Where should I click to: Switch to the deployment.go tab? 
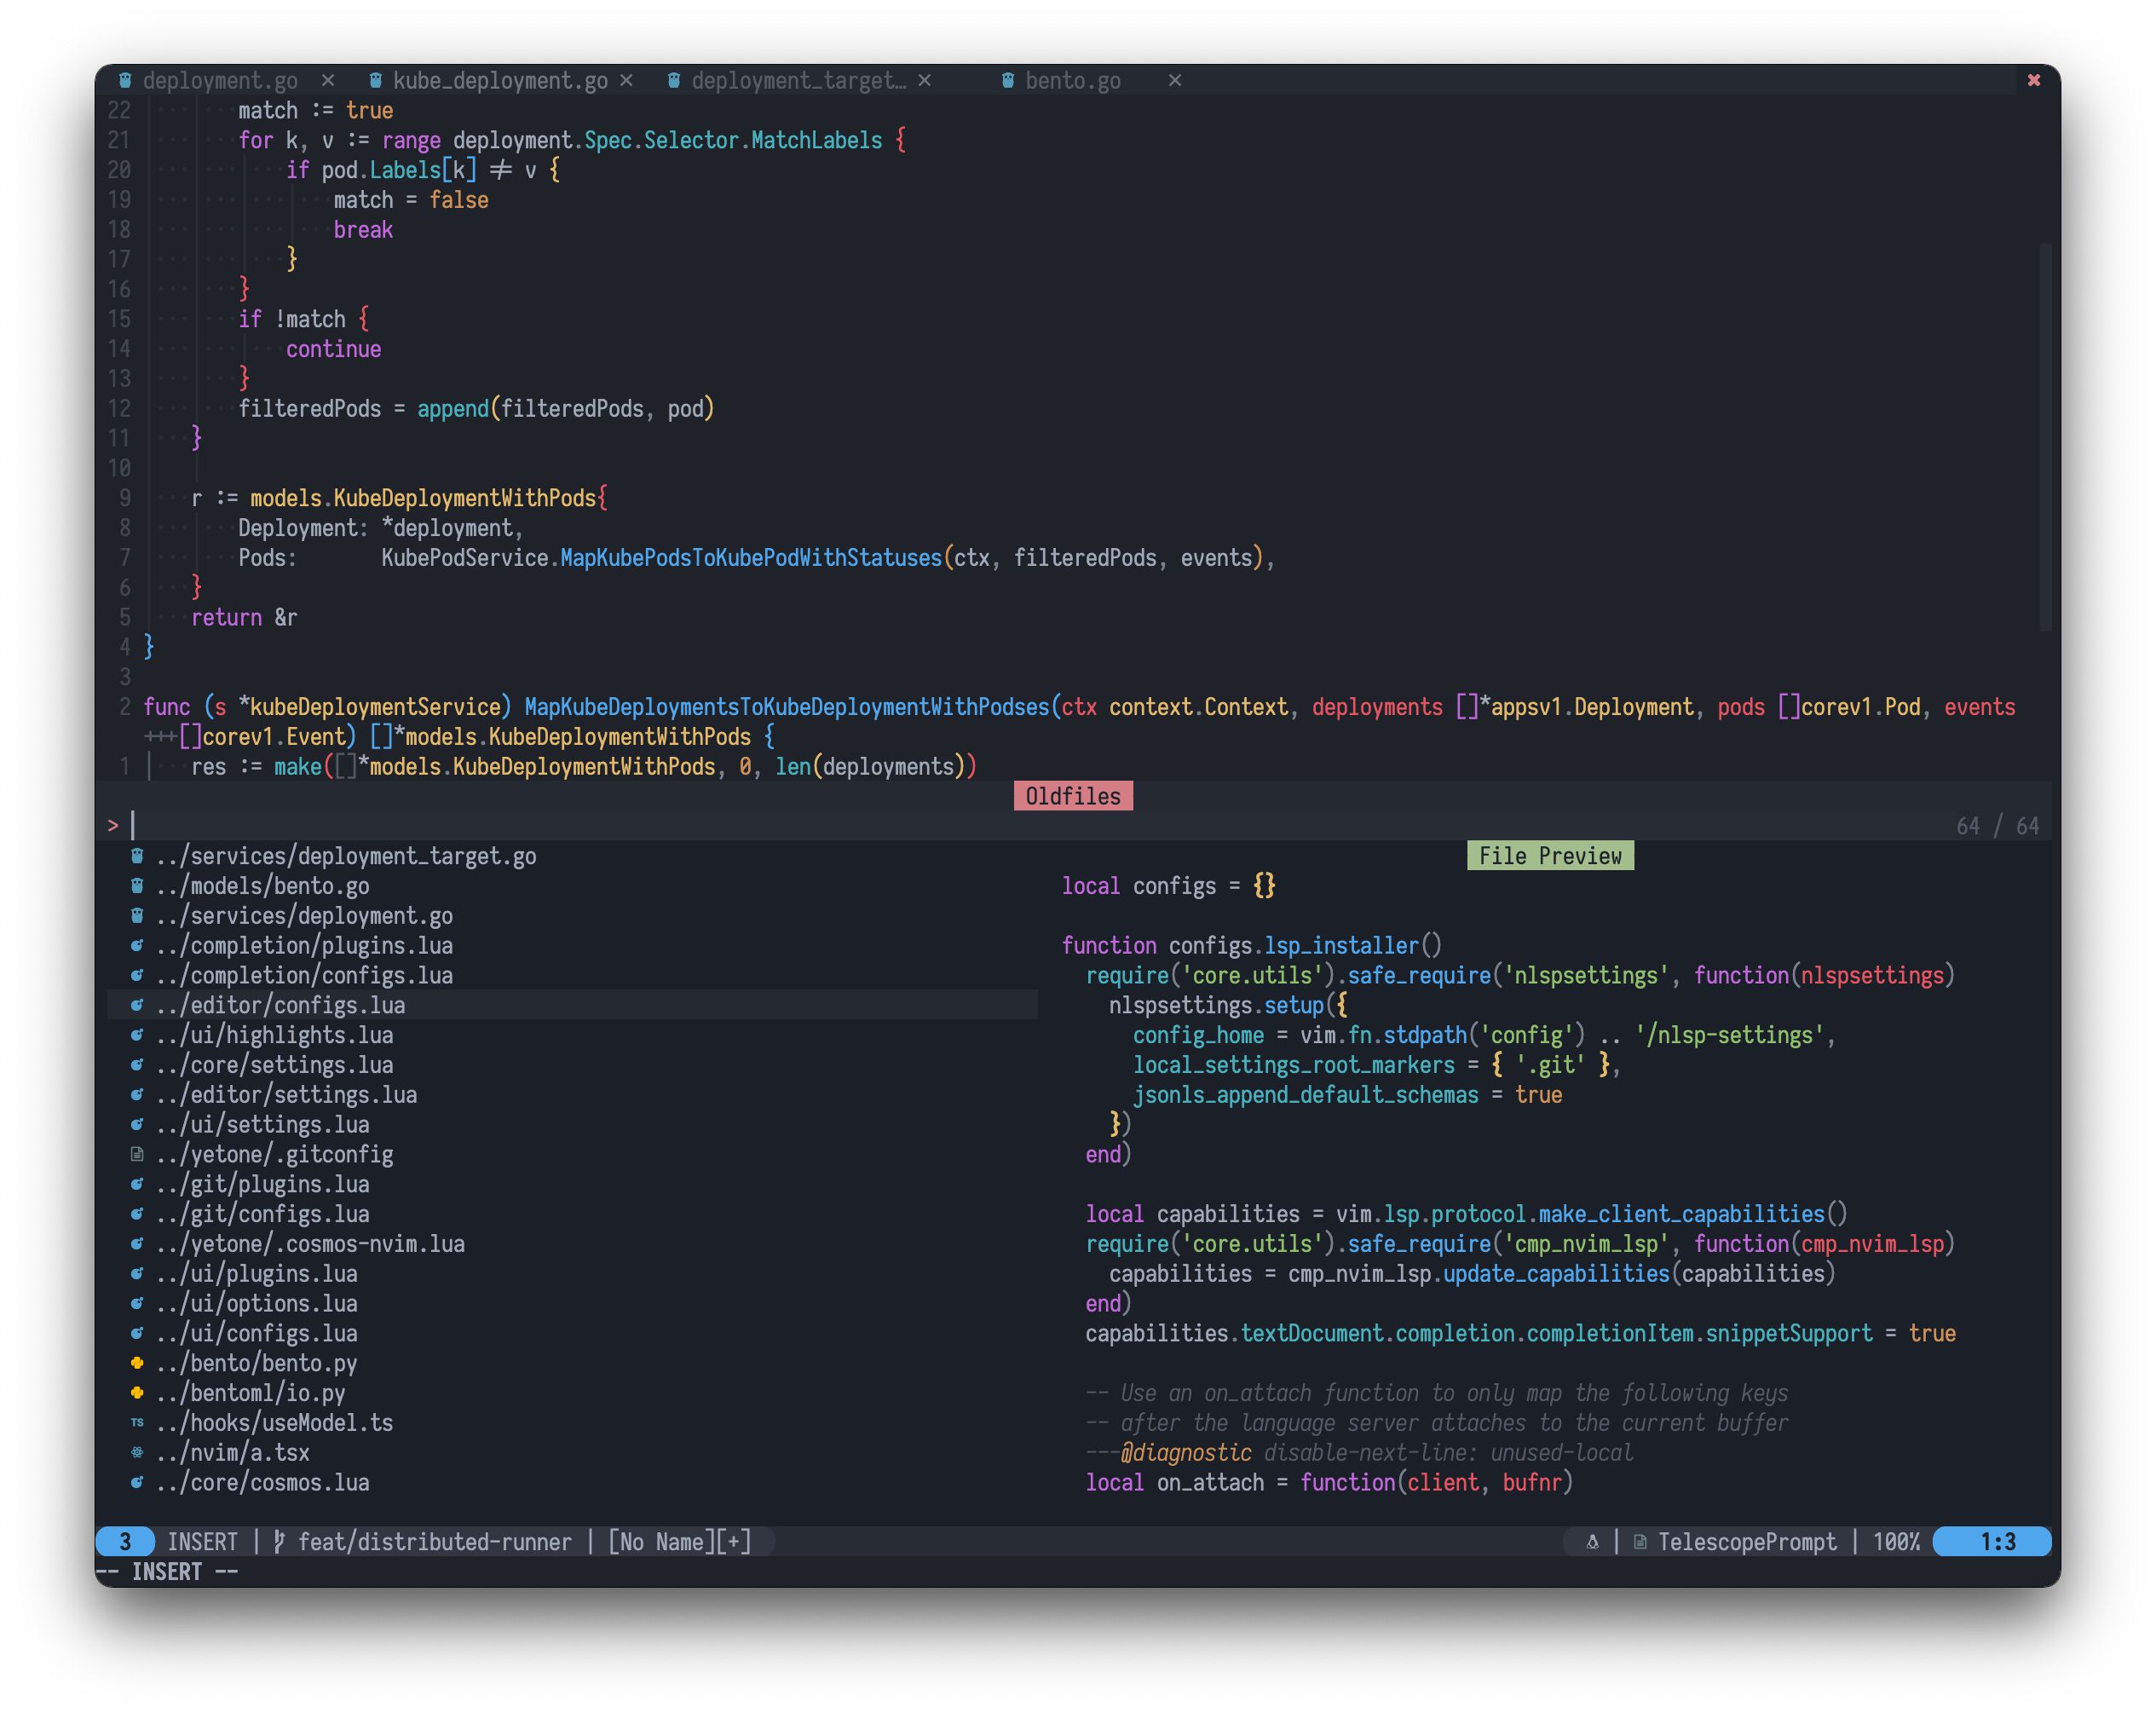pos(220,80)
